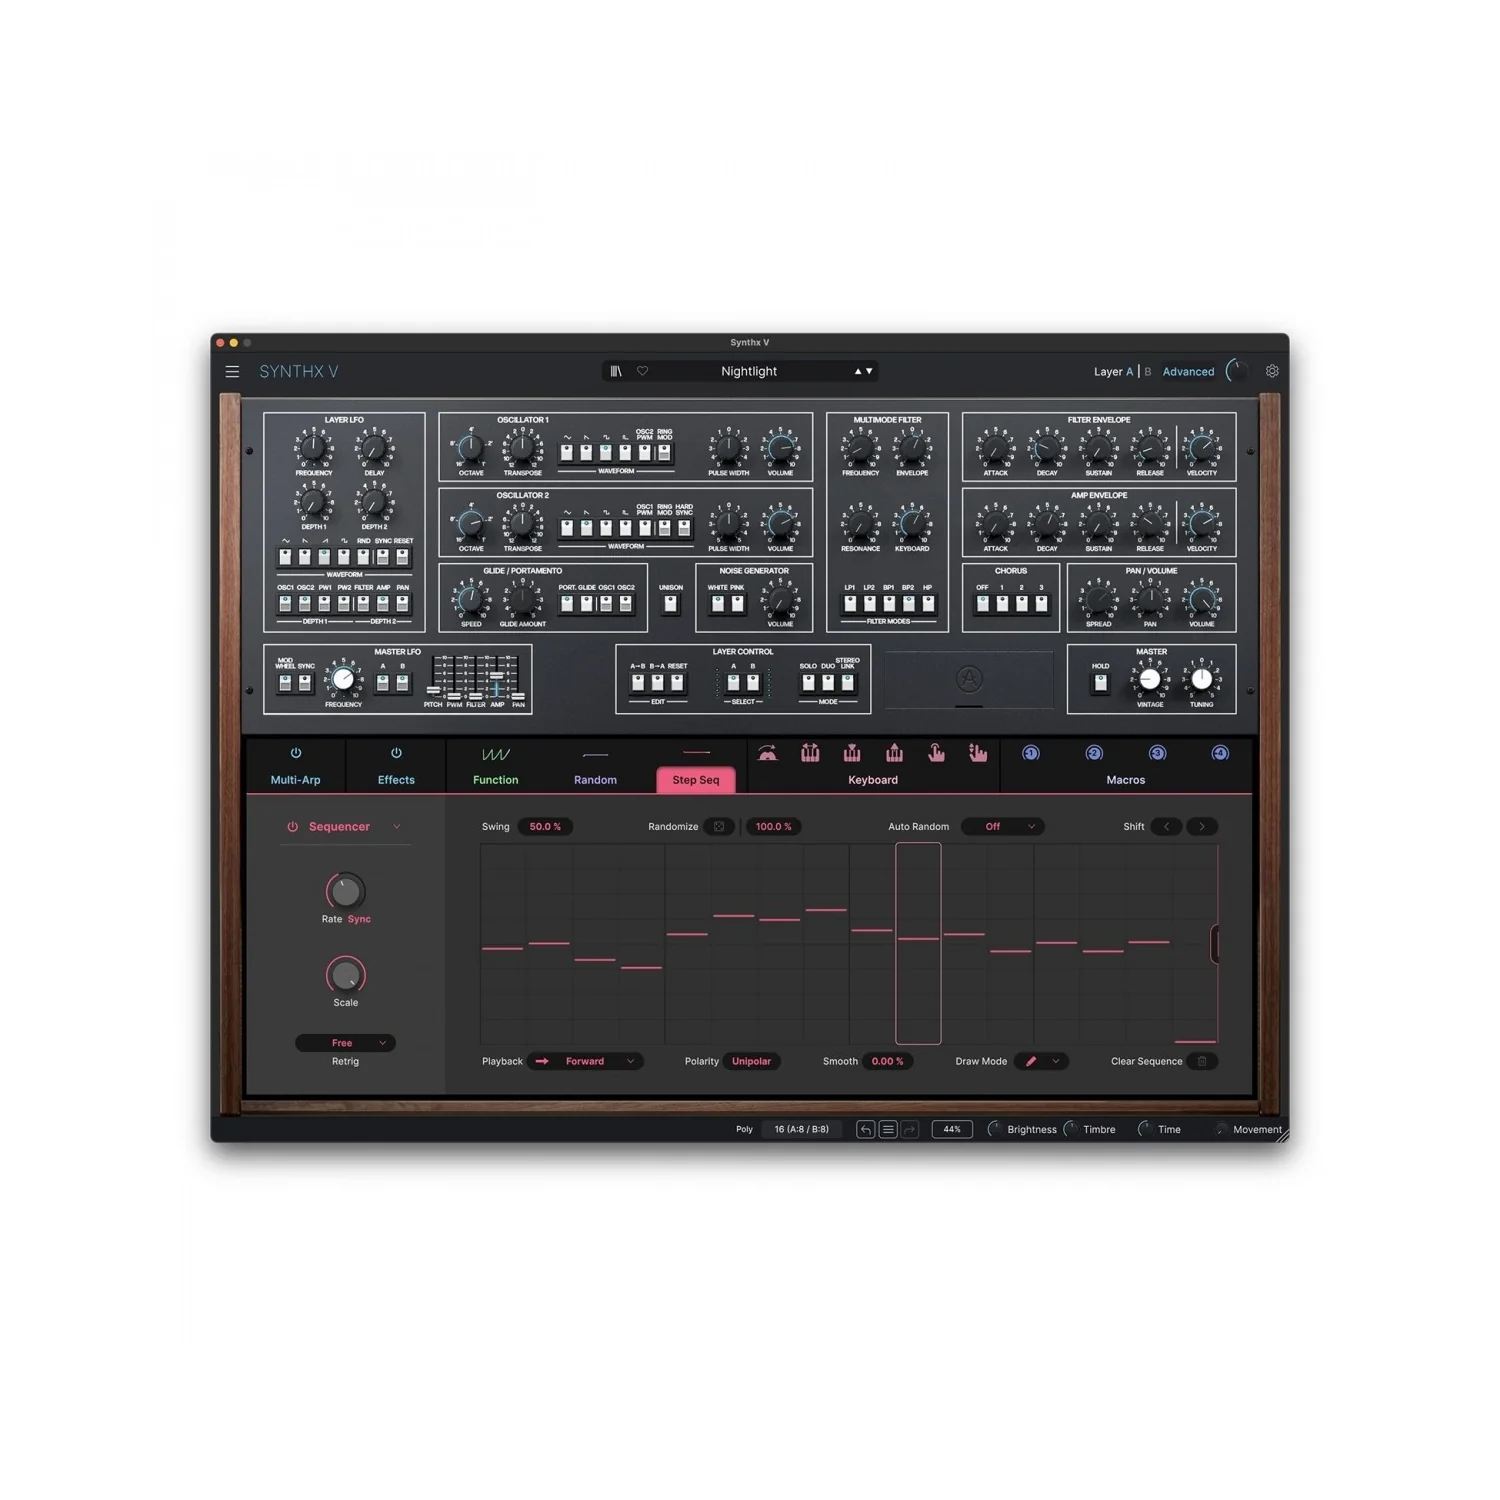
Task: Select Macro 3 icon
Action: click(x=1157, y=754)
